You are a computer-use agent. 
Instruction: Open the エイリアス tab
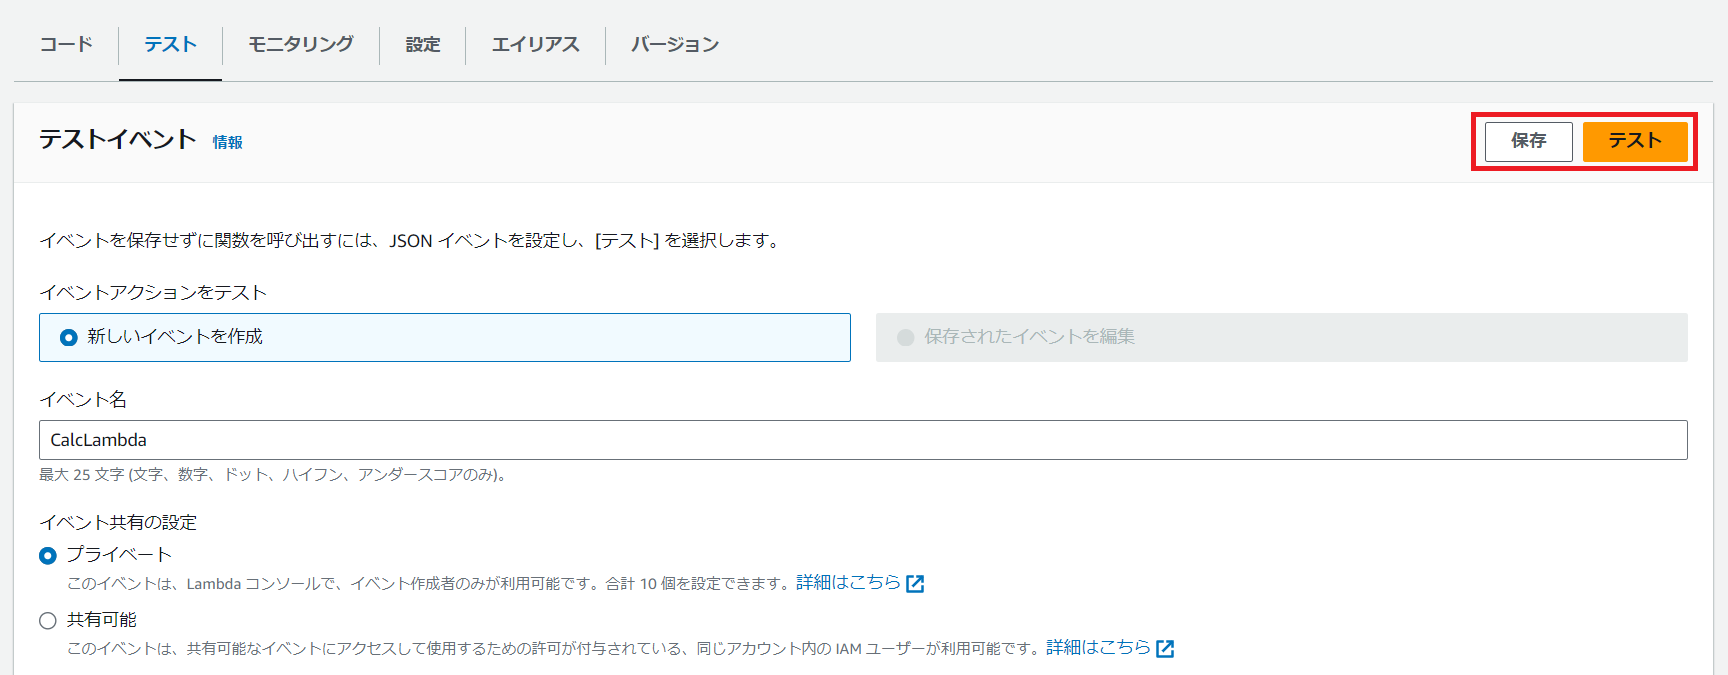click(x=535, y=44)
